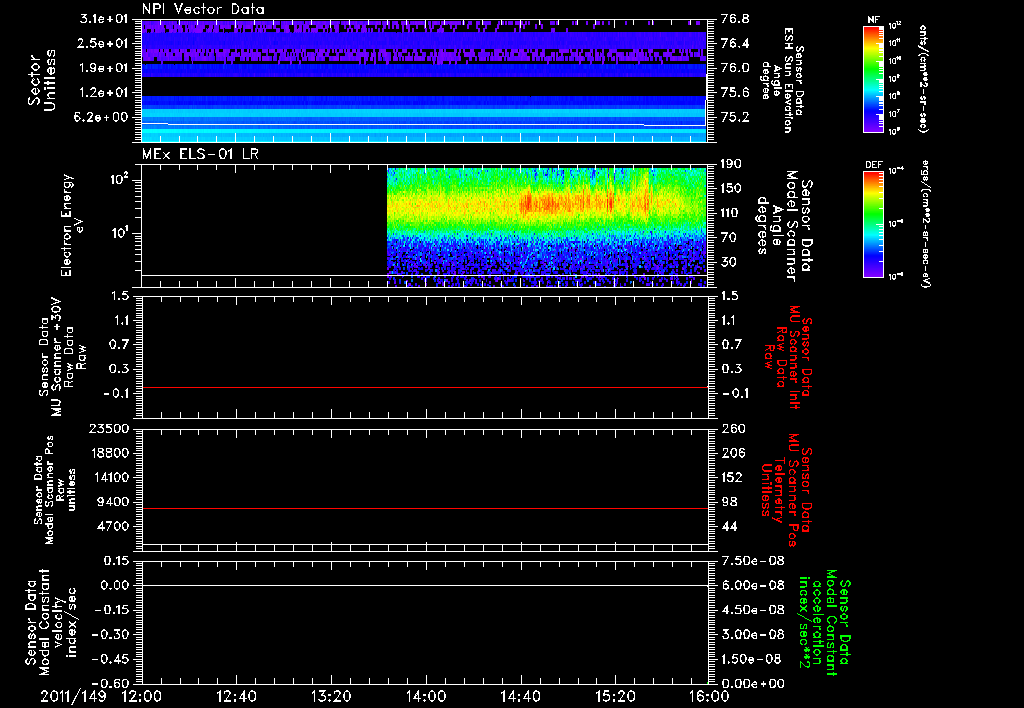This screenshot has width=1024, height=708.
Task: Click the "Electron Energy eV" axis title
Action: pyautogui.click(x=72, y=225)
